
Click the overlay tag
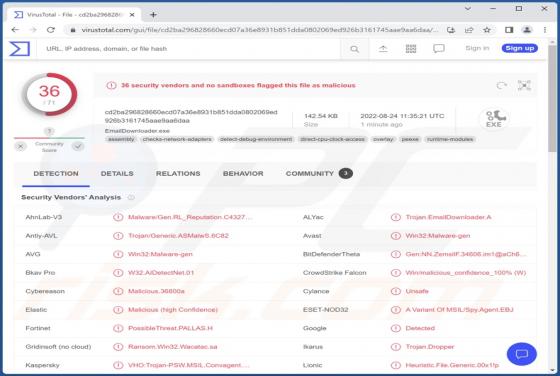click(383, 139)
